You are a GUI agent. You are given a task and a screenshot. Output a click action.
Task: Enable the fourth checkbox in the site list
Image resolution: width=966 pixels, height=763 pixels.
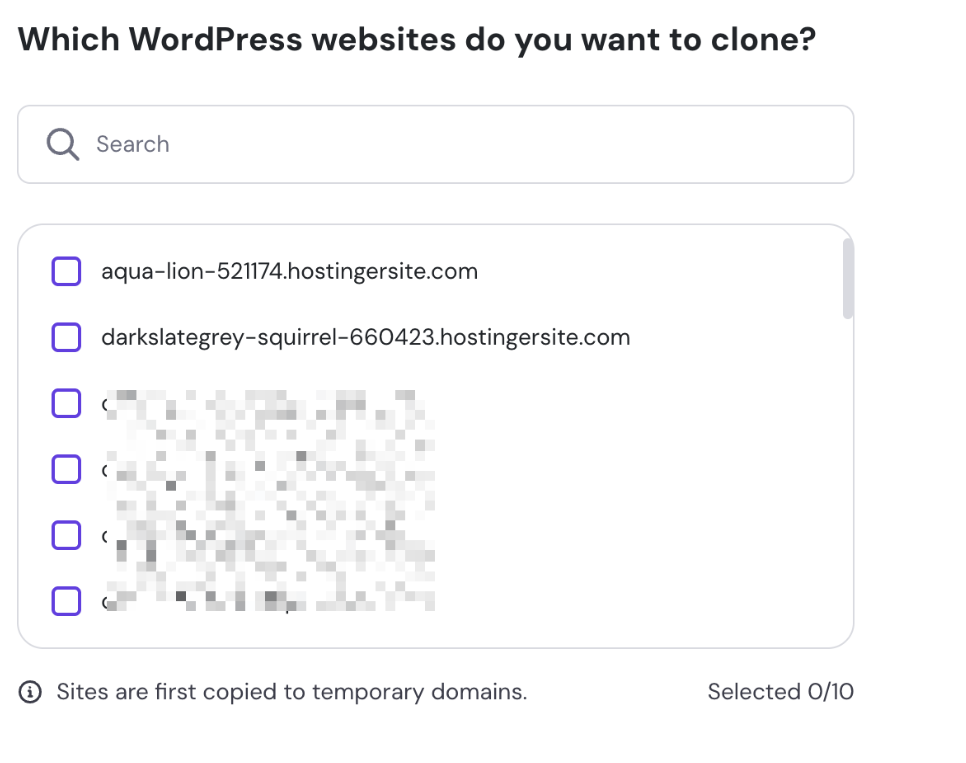point(66,469)
